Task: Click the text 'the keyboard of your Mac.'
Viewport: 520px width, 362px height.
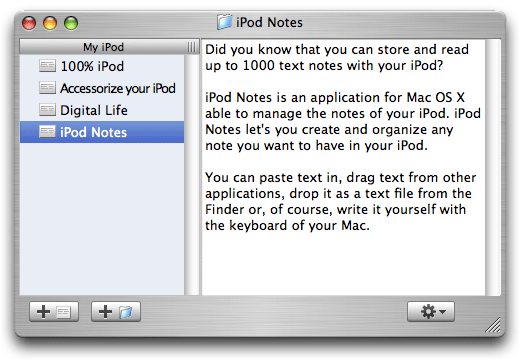Action: coord(287,226)
